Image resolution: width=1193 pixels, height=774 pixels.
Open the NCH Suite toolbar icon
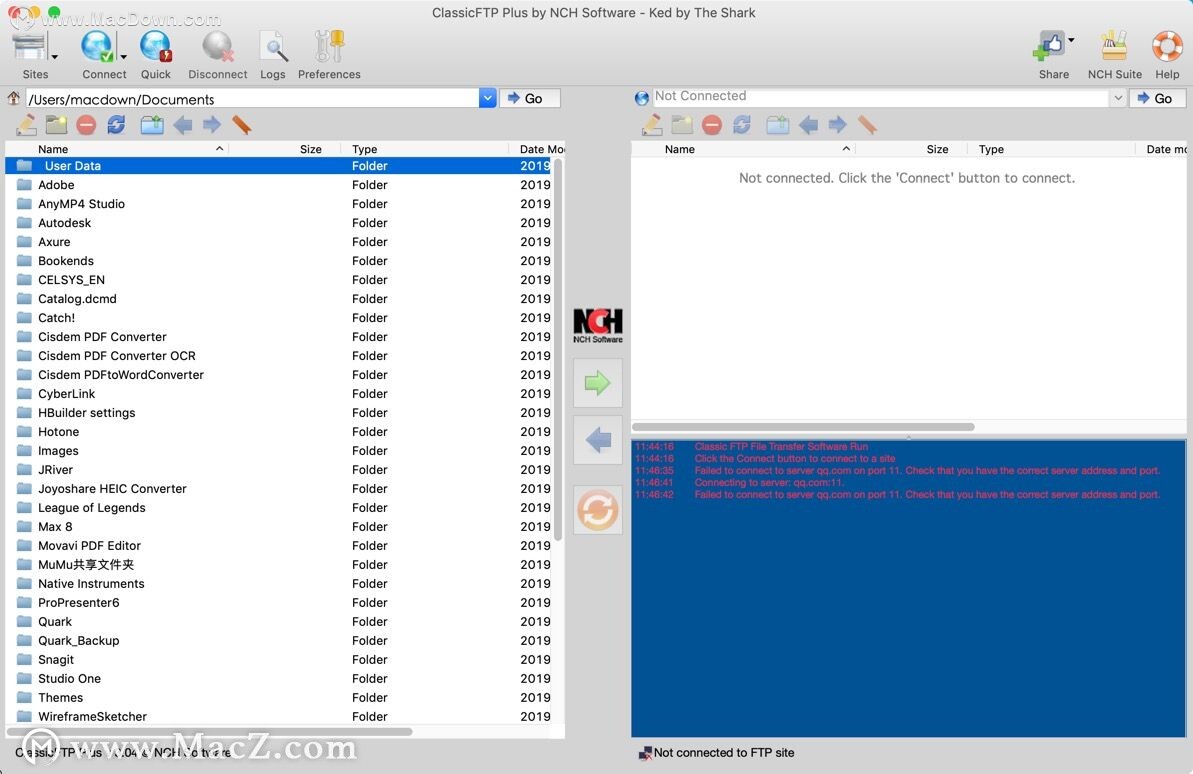[x=1114, y=46]
